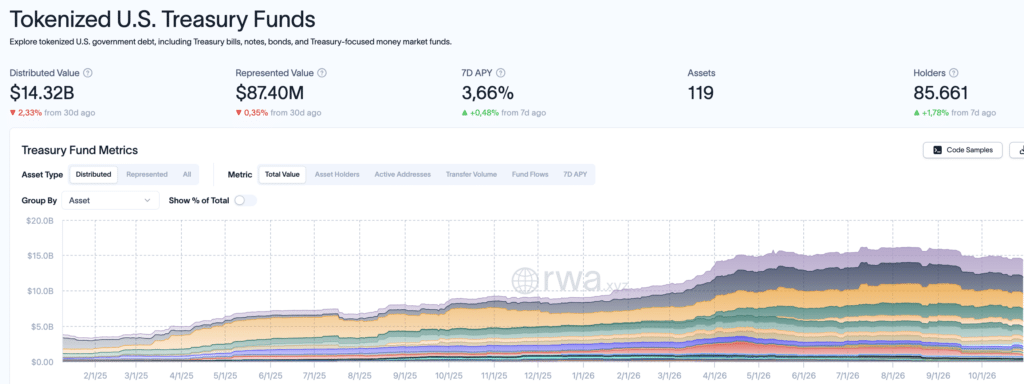The width and height of the screenshot is (1024, 384).
Task: Click the 10/1/25 x-axis date
Action: 449,376
